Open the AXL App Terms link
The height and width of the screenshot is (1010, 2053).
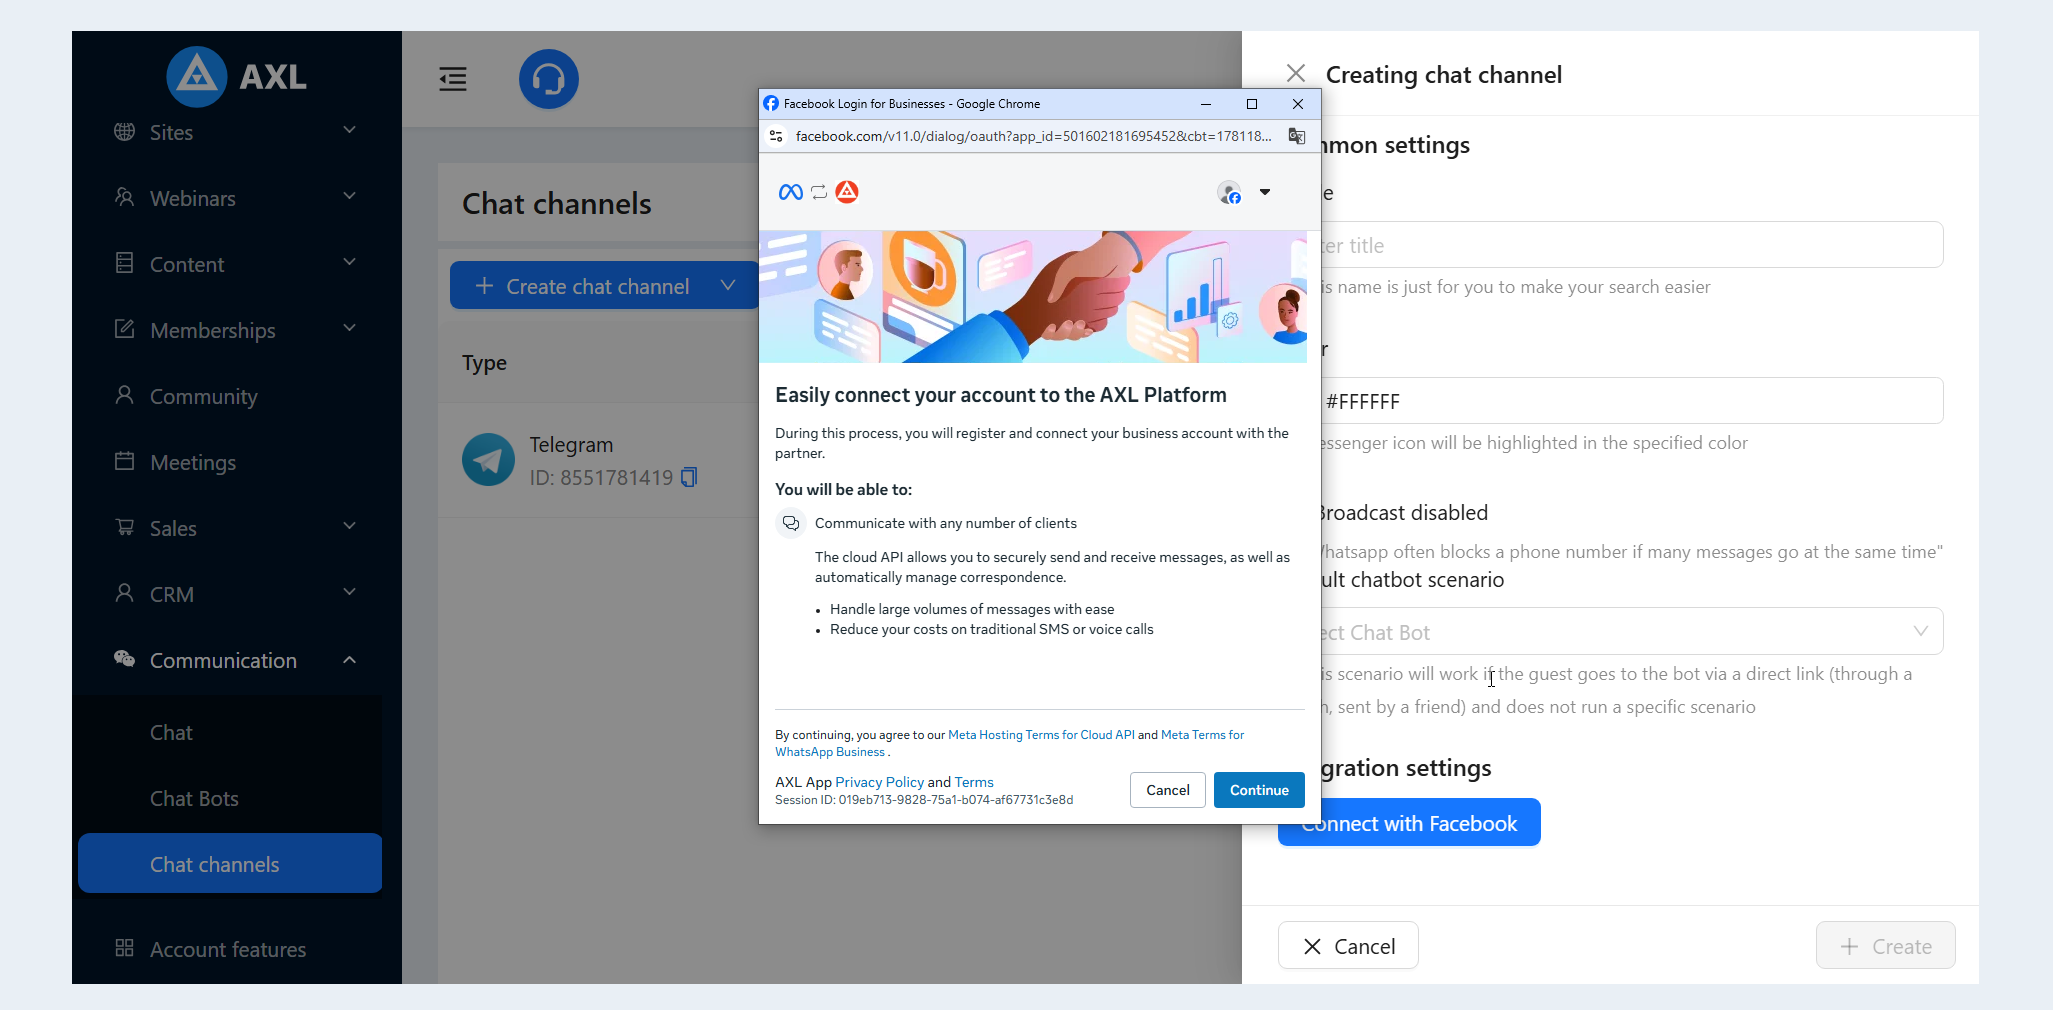coord(974,782)
